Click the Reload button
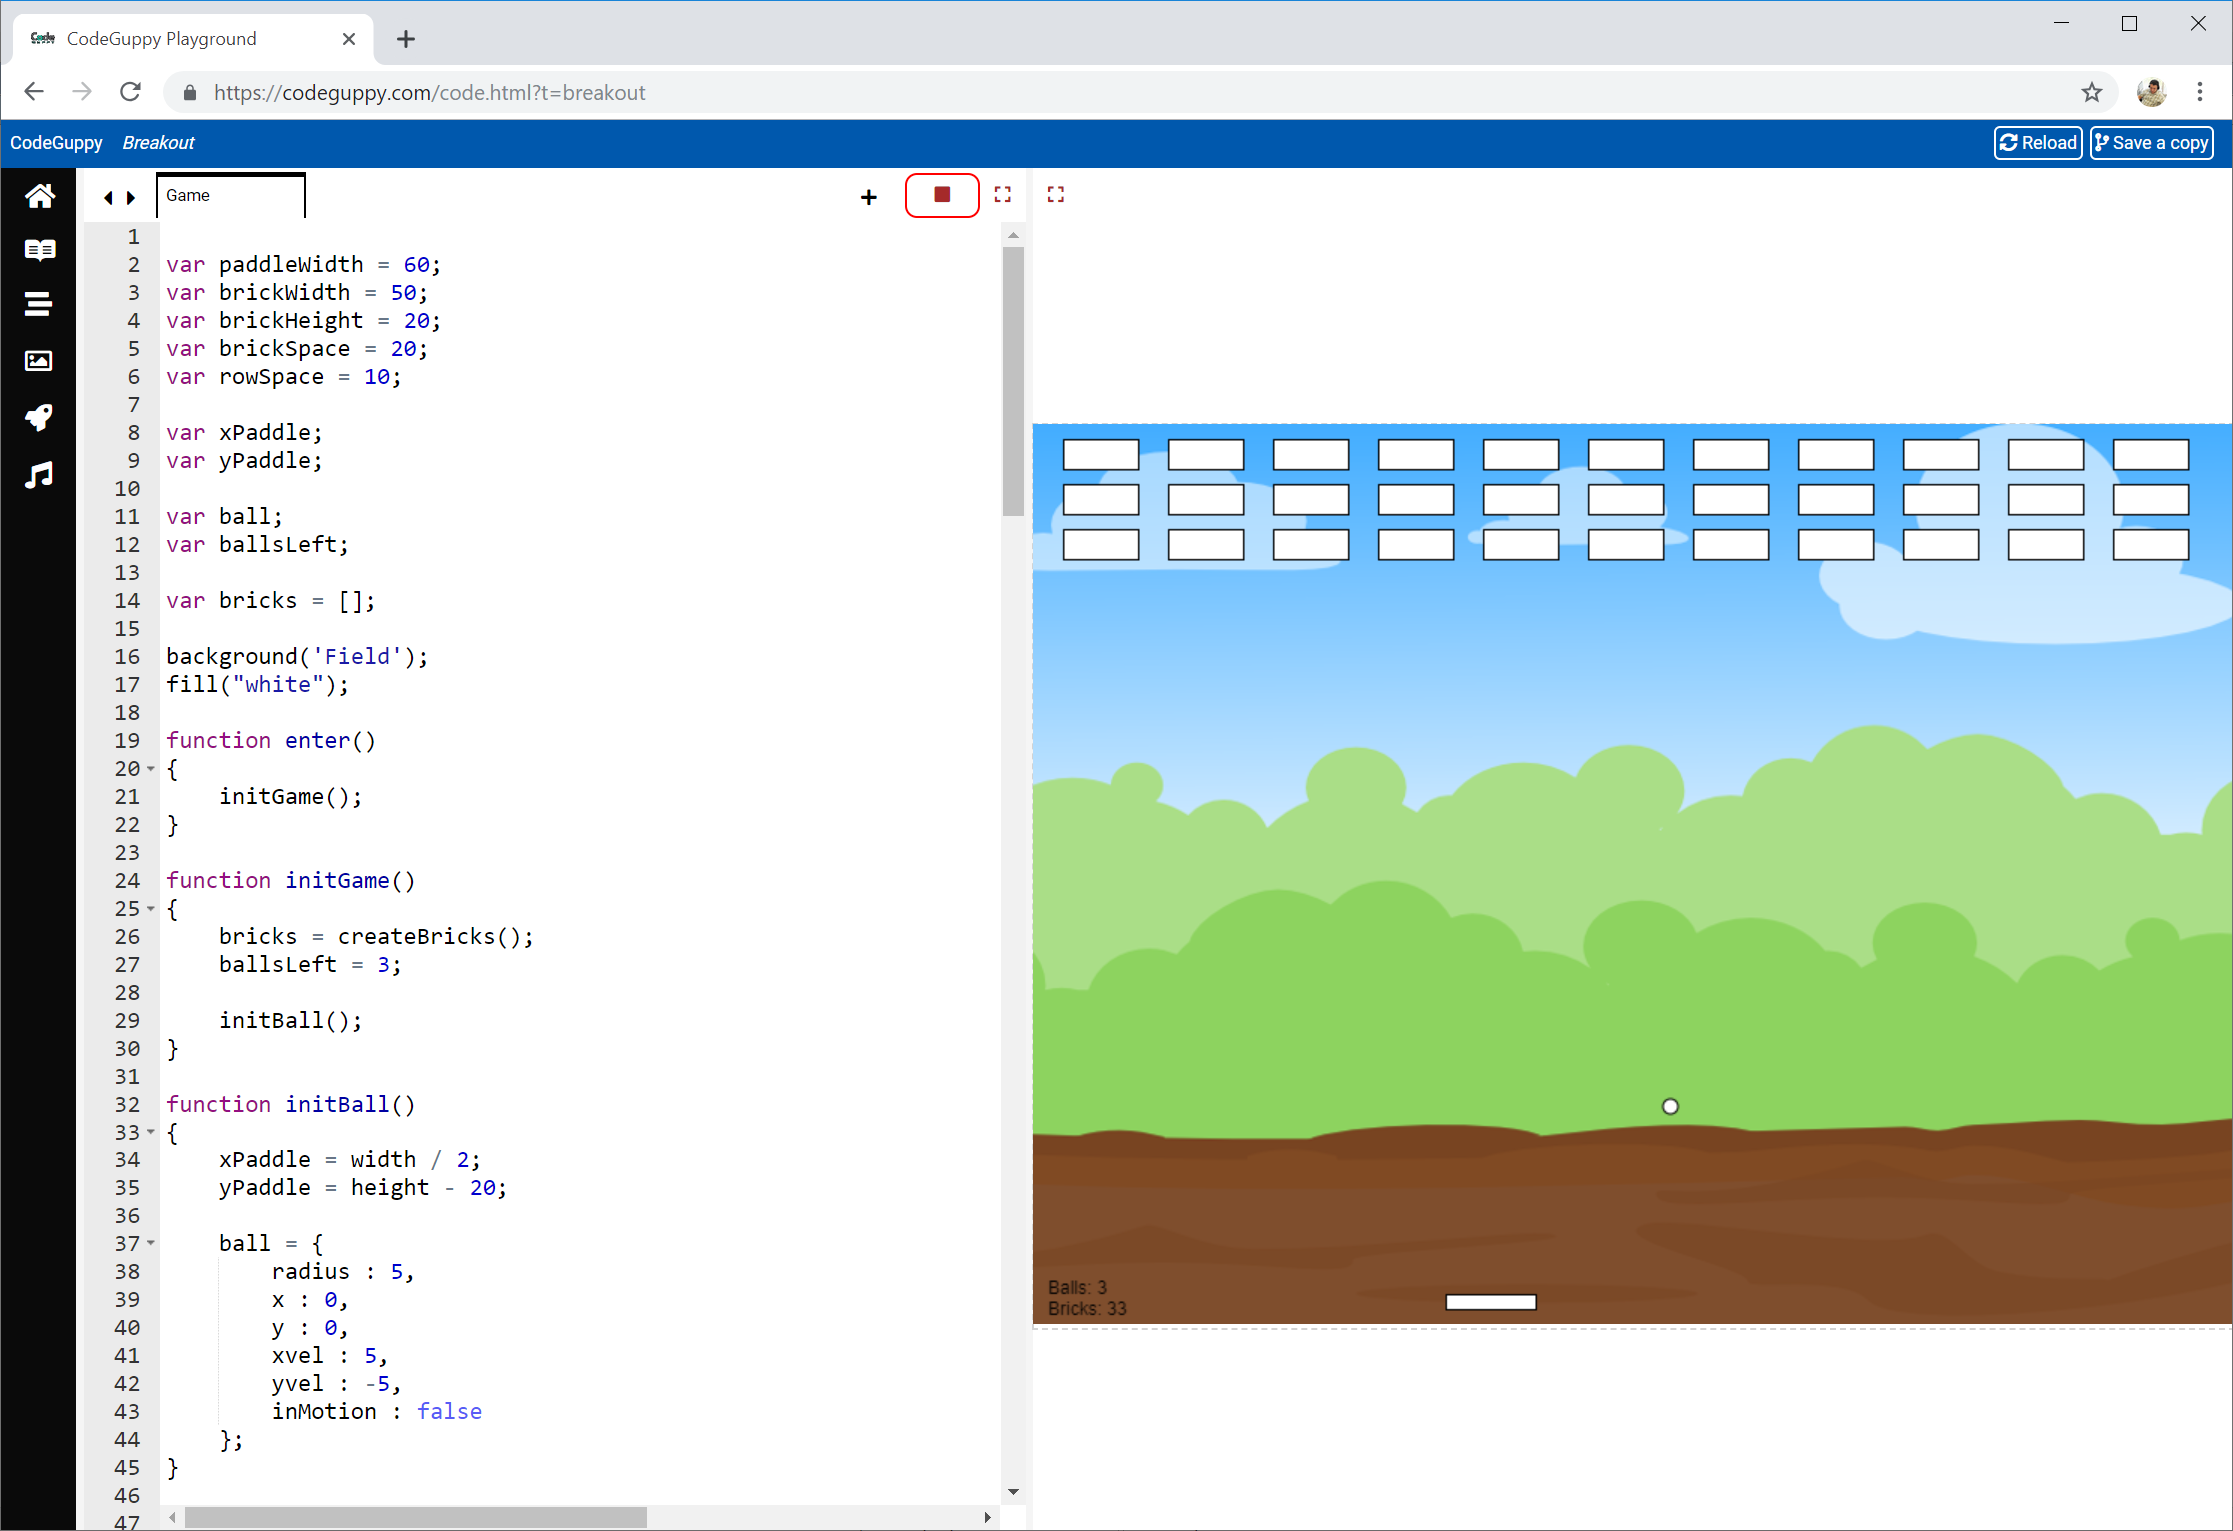This screenshot has width=2233, height=1531. pos(2037,143)
